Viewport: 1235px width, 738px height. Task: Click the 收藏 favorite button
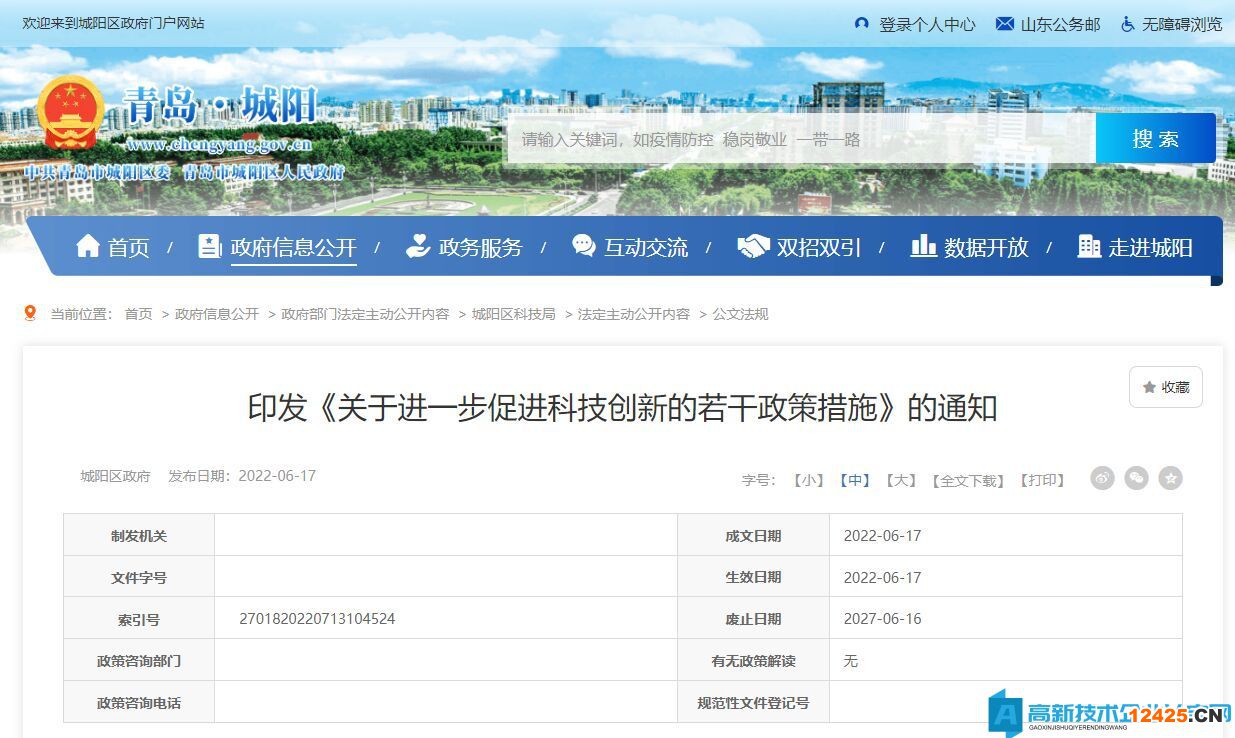pos(1165,387)
